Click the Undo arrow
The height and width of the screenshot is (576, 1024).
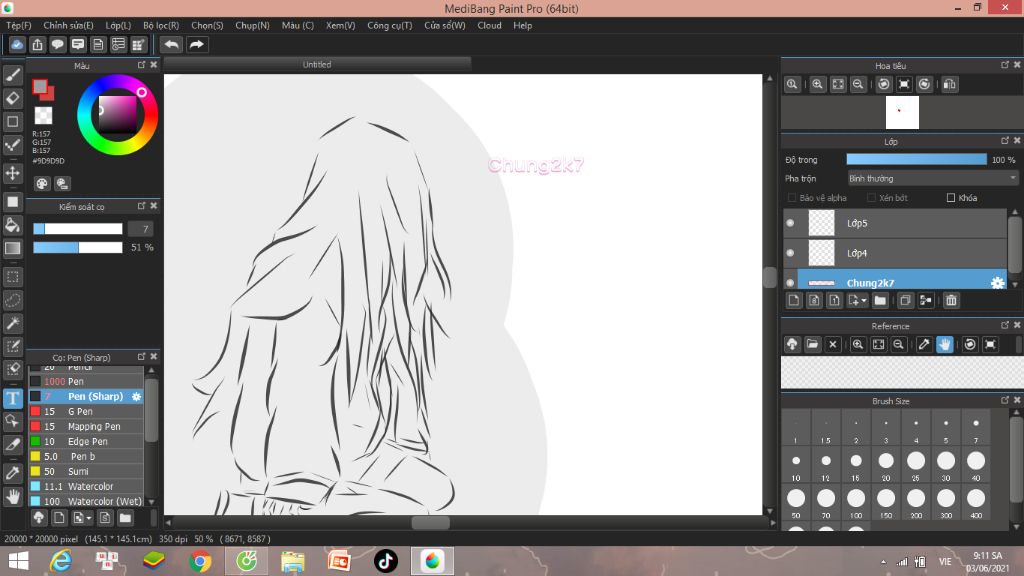point(172,44)
